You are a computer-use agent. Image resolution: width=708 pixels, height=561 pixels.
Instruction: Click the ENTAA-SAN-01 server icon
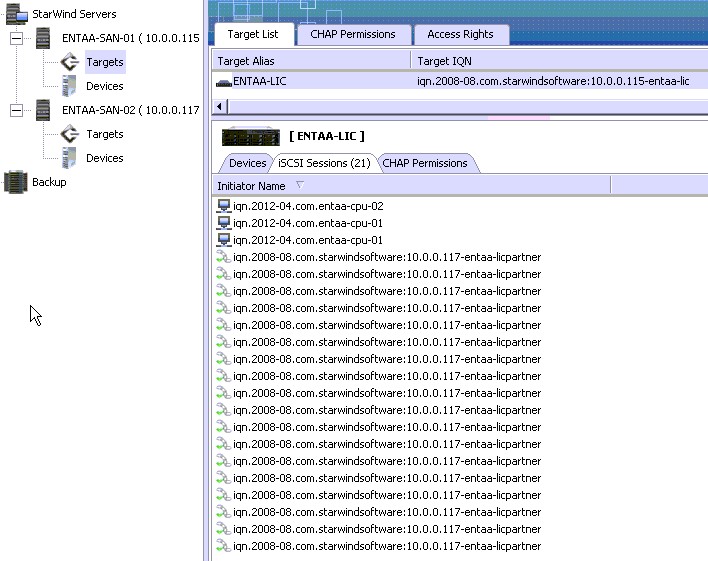(43, 38)
